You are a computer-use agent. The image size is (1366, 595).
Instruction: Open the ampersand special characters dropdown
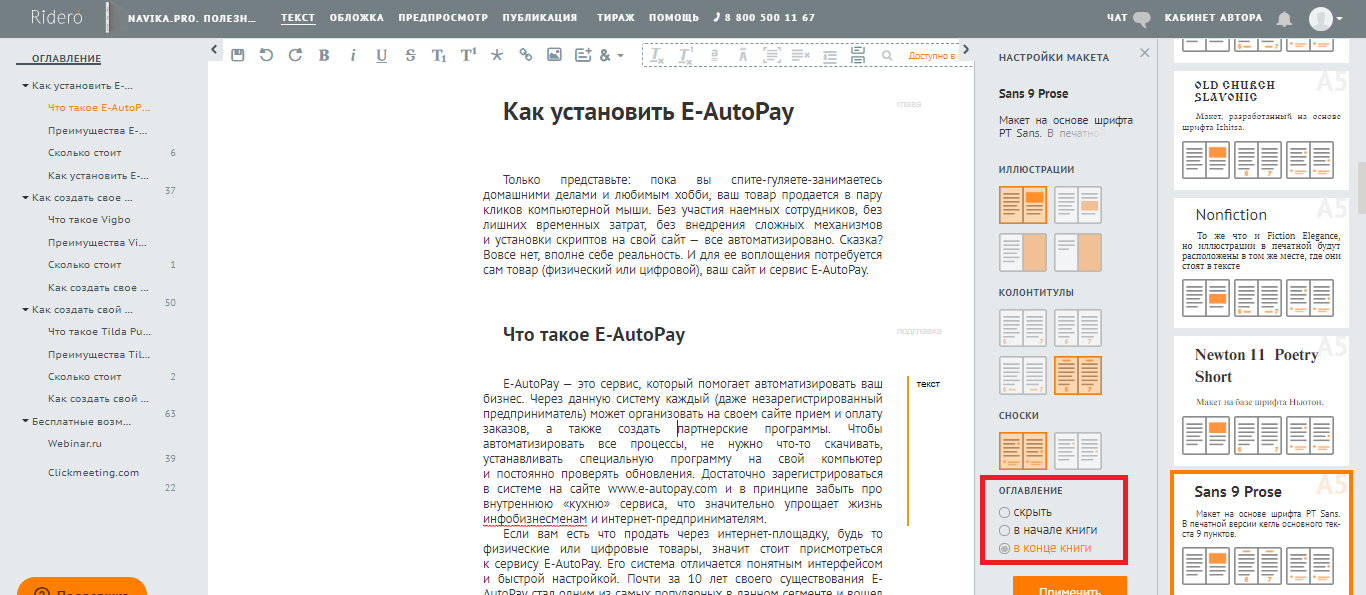(x=611, y=56)
